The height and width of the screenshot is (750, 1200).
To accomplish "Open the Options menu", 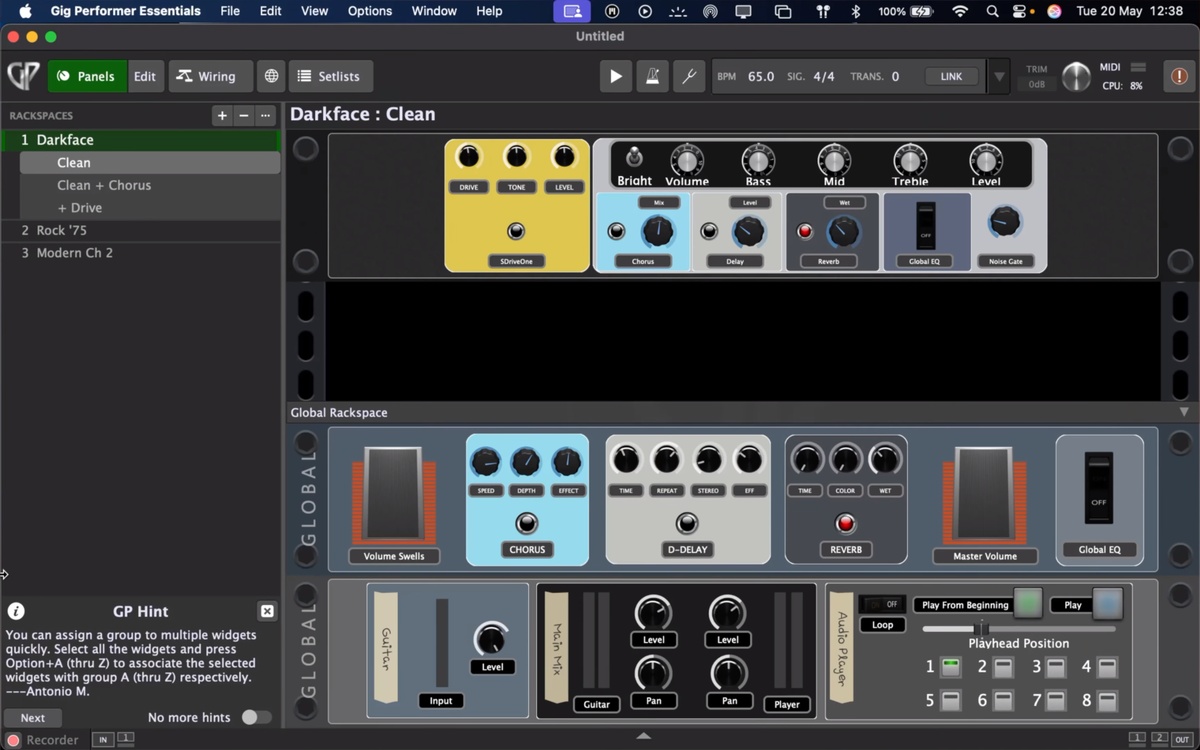I will point(369,11).
